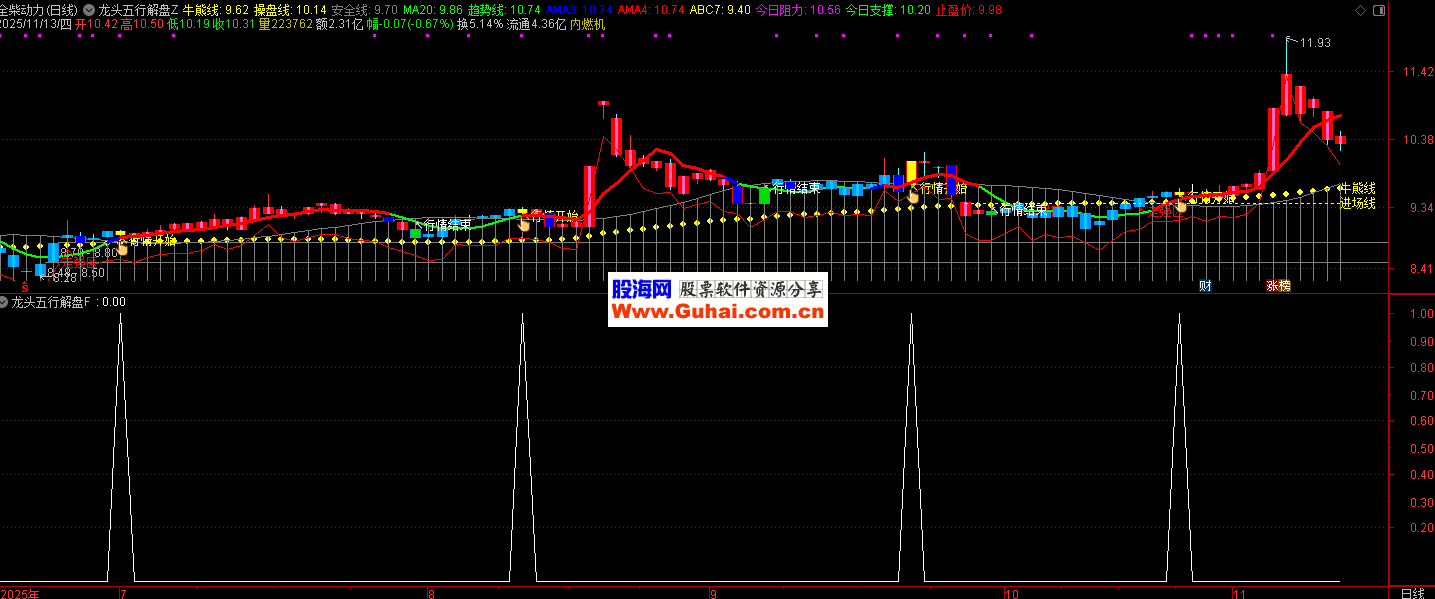Image resolution: width=1435 pixels, height=599 pixels.
Task: Click the green square candle marker near August
Action: [416, 233]
